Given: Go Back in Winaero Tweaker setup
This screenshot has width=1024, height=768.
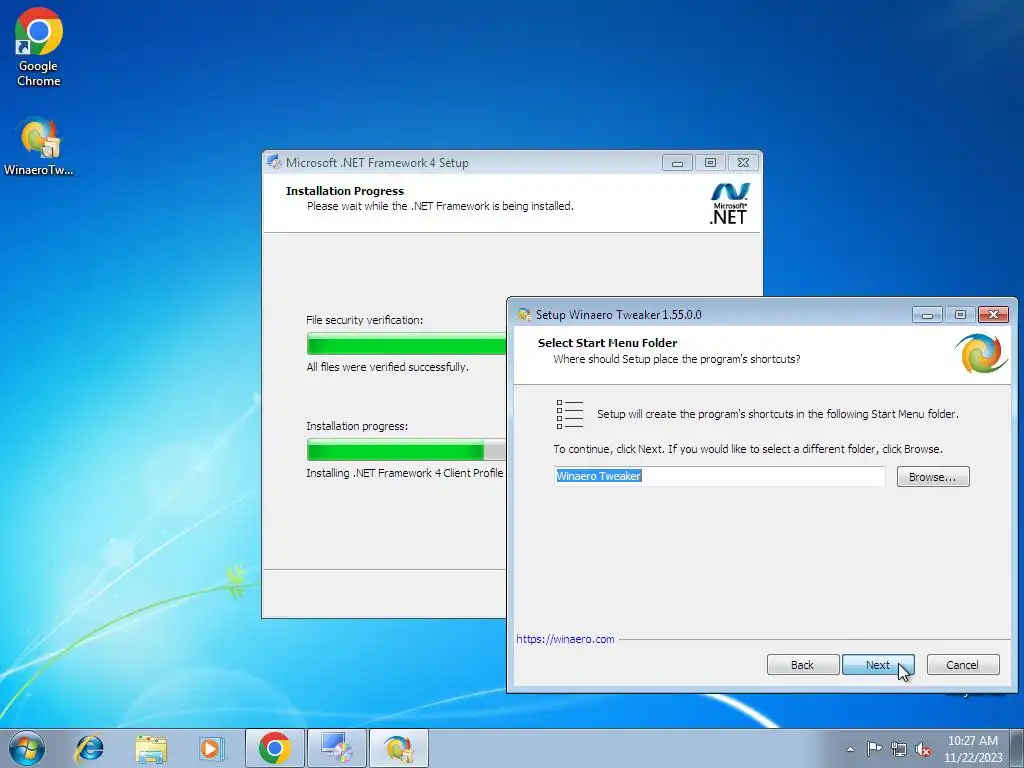Looking at the screenshot, I should point(803,665).
